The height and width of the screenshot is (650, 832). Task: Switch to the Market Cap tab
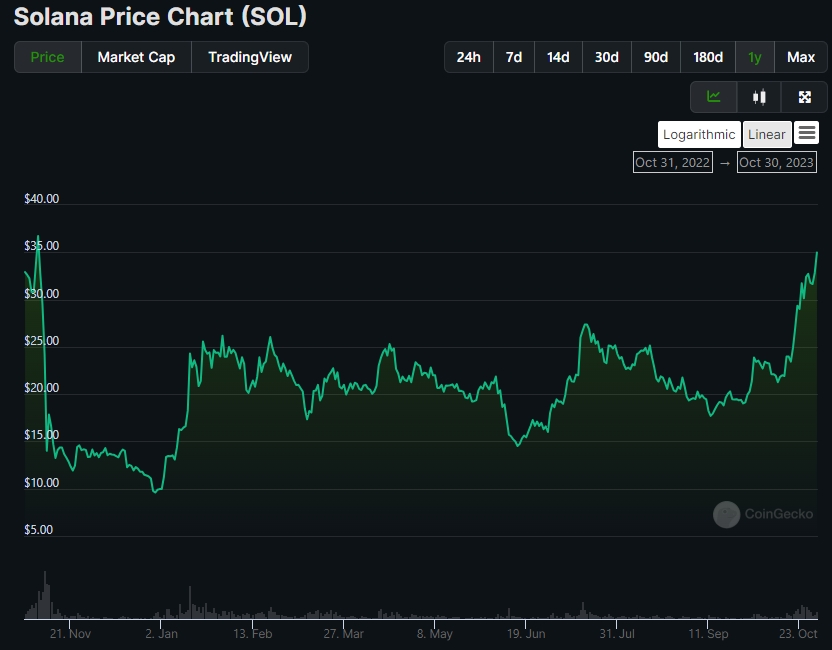click(x=136, y=57)
